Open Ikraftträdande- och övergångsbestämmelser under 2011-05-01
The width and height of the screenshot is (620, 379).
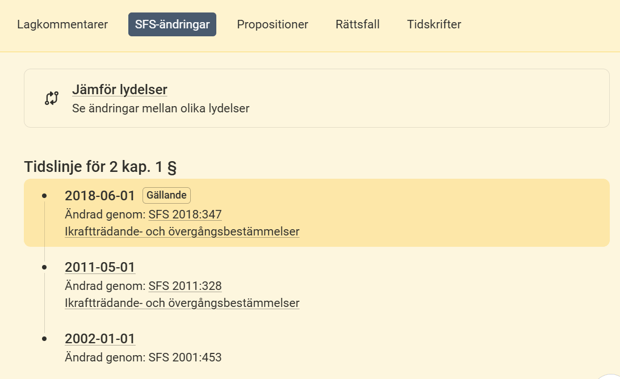tap(182, 303)
